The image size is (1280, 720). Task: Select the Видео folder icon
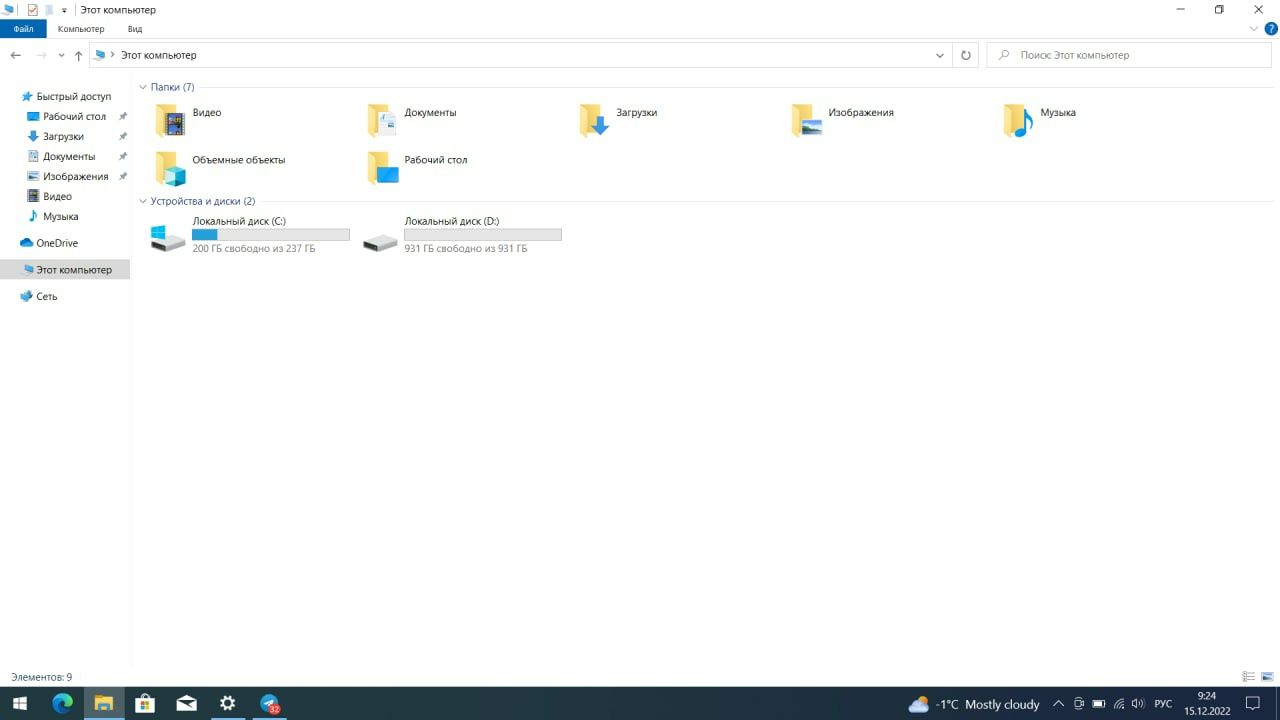click(171, 120)
